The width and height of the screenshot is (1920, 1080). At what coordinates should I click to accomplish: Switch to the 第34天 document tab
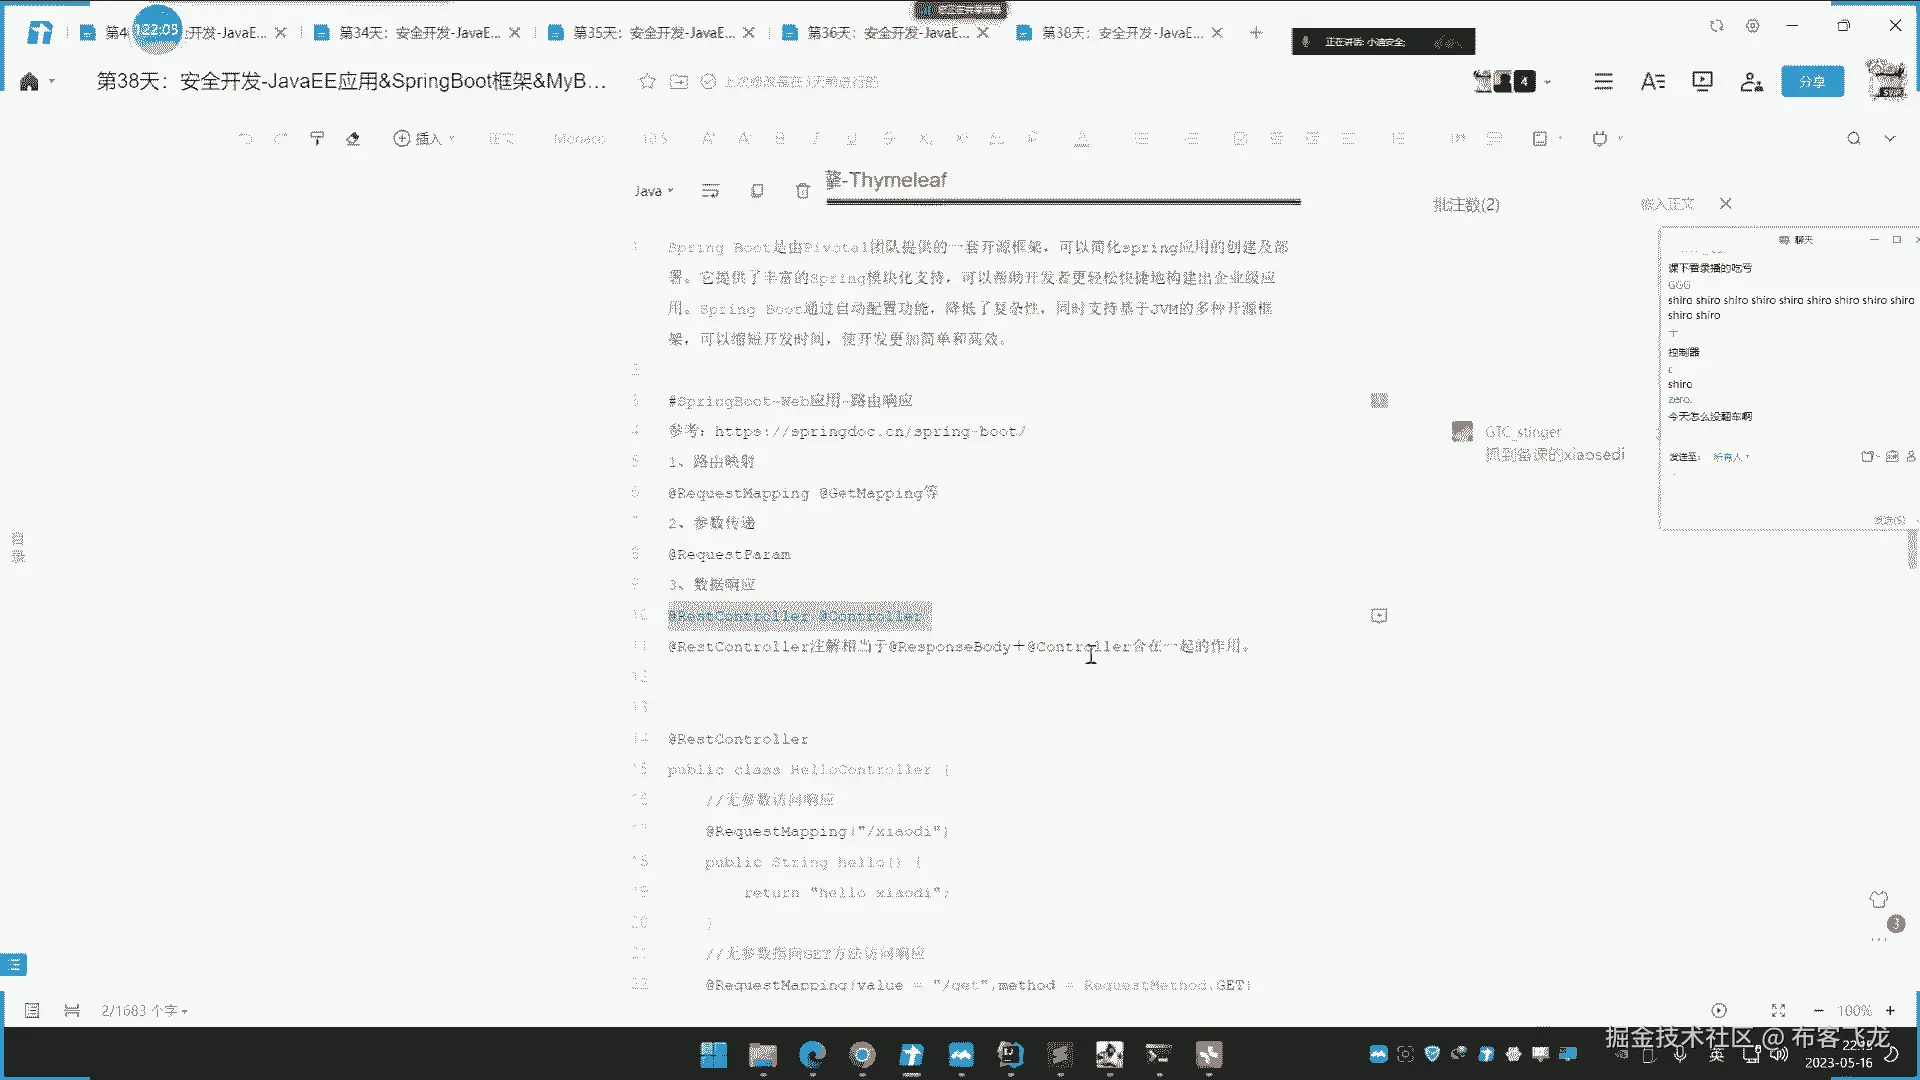418,32
